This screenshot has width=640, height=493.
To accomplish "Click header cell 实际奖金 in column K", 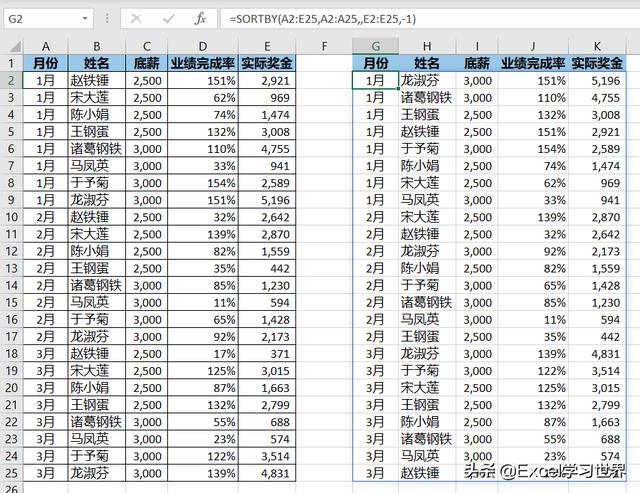I will click(x=597, y=63).
